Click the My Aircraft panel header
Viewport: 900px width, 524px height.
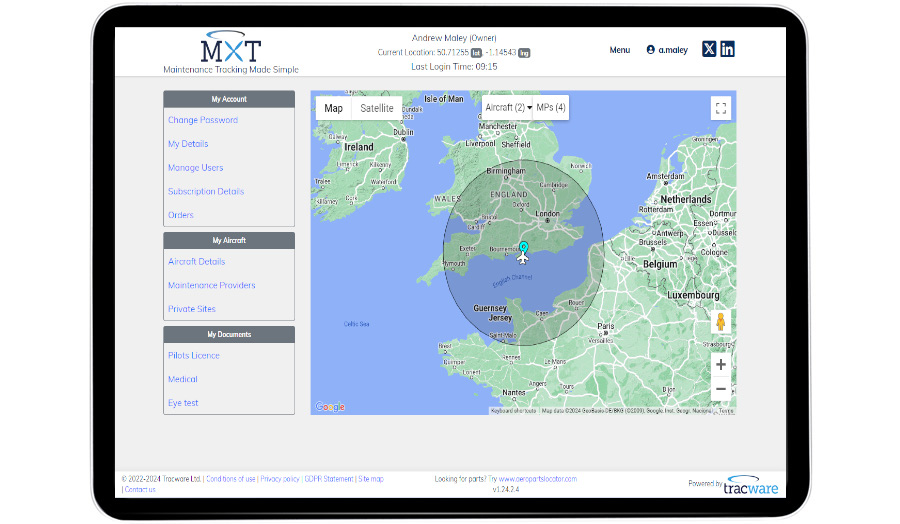click(x=229, y=240)
